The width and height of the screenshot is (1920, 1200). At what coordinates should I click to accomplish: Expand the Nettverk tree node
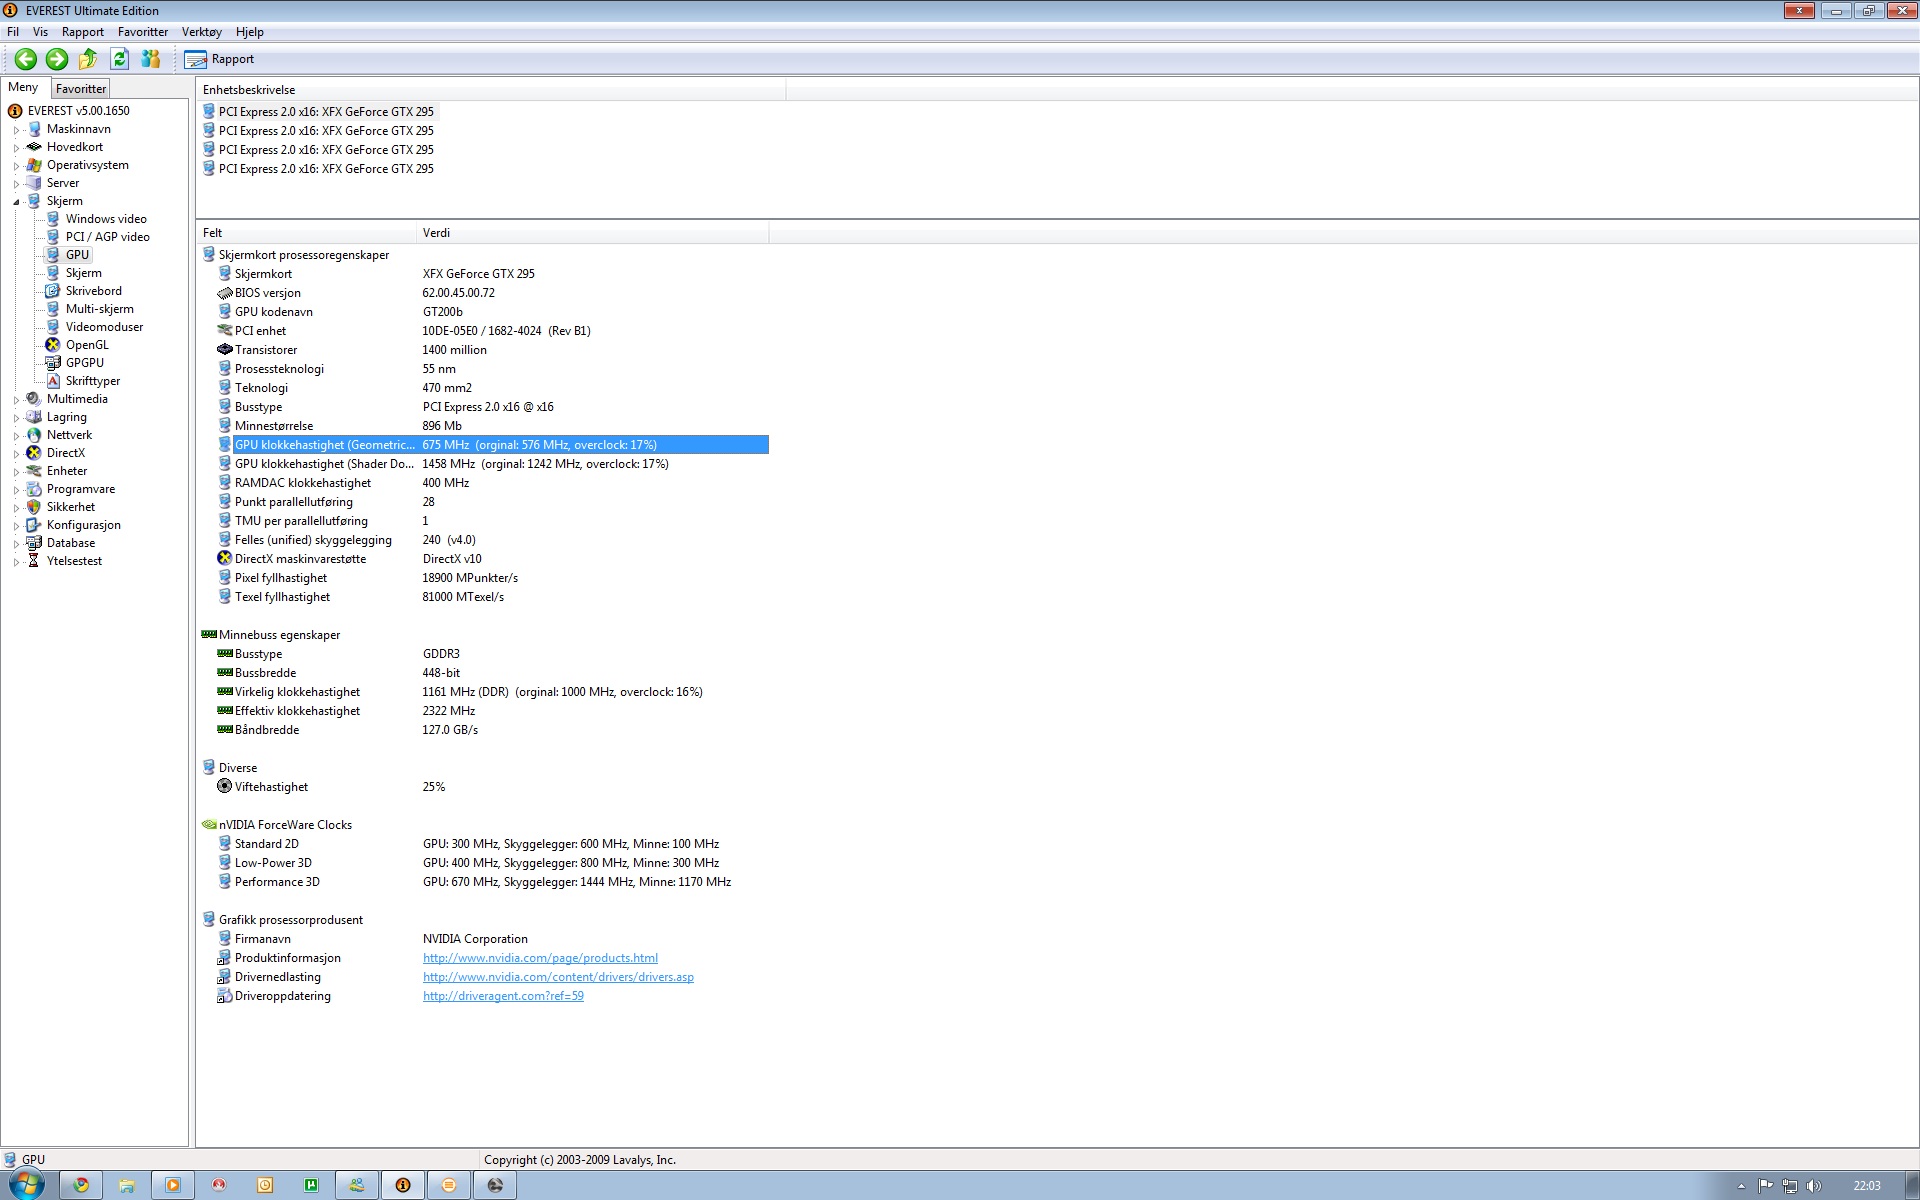coord(16,435)
